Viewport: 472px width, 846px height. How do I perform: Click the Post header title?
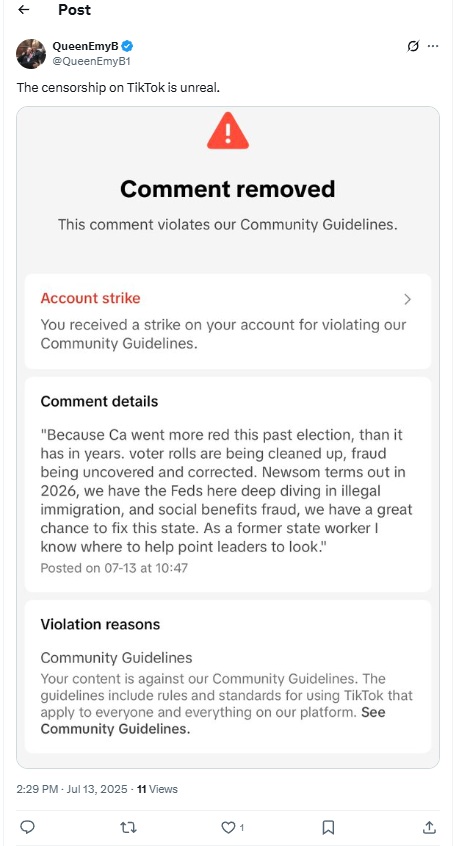(74, 10)
